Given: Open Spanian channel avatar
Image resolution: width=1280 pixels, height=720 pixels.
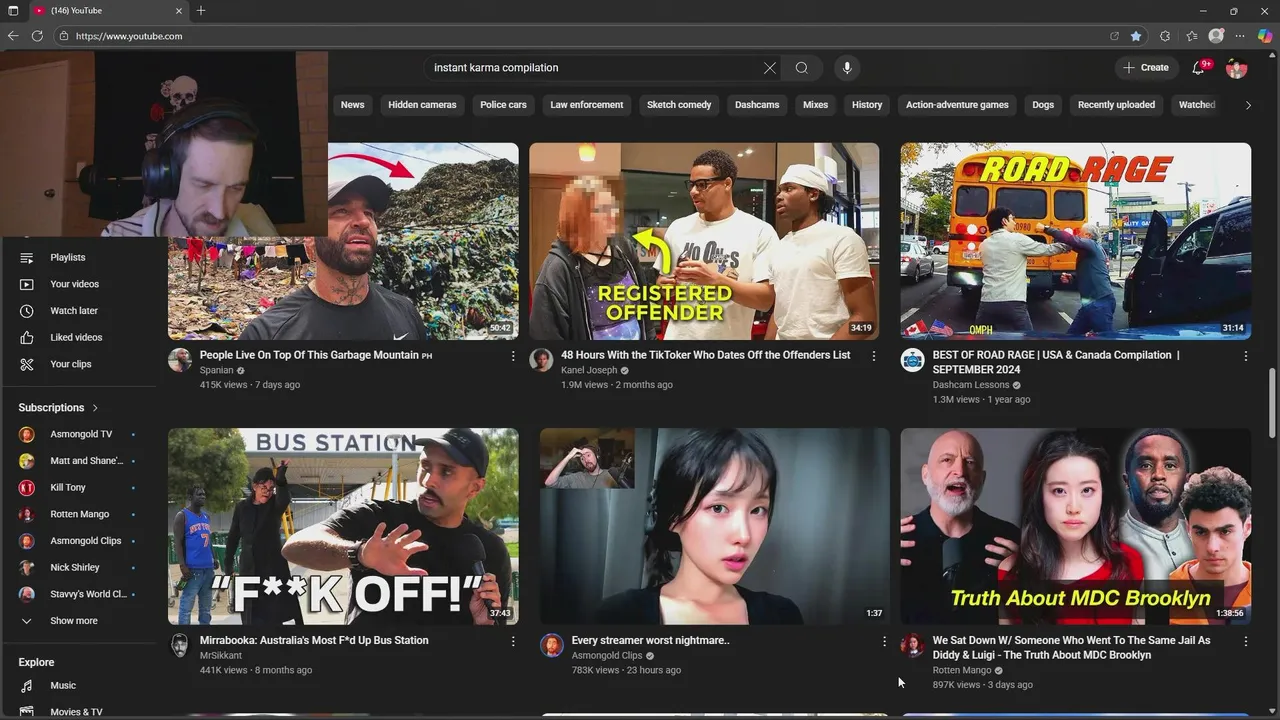Looking at the screenshot, I should (x=180, y=360).
